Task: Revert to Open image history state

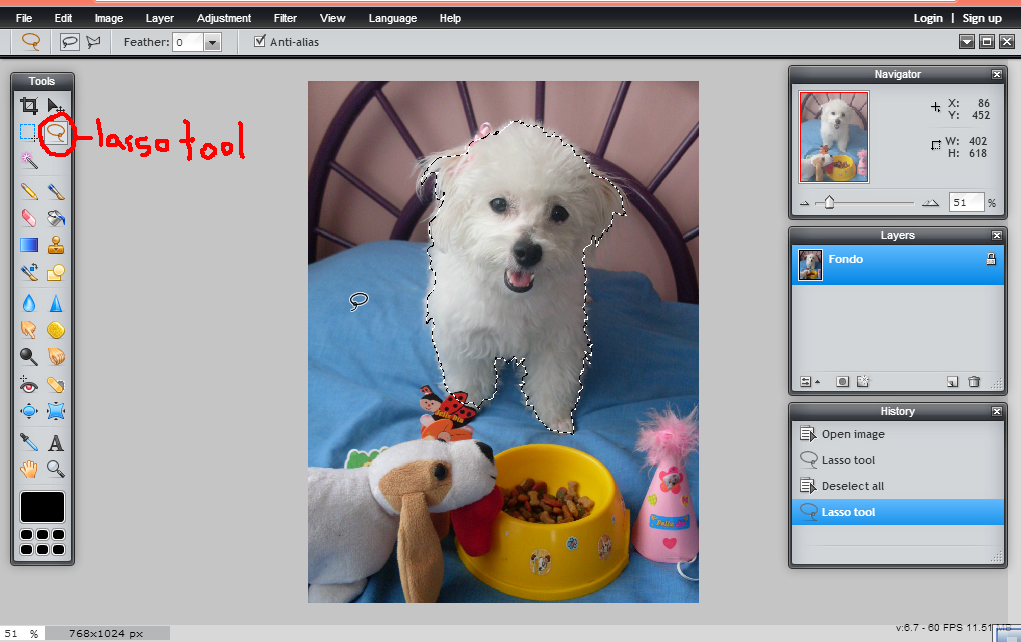Action: tap(898, 434)
